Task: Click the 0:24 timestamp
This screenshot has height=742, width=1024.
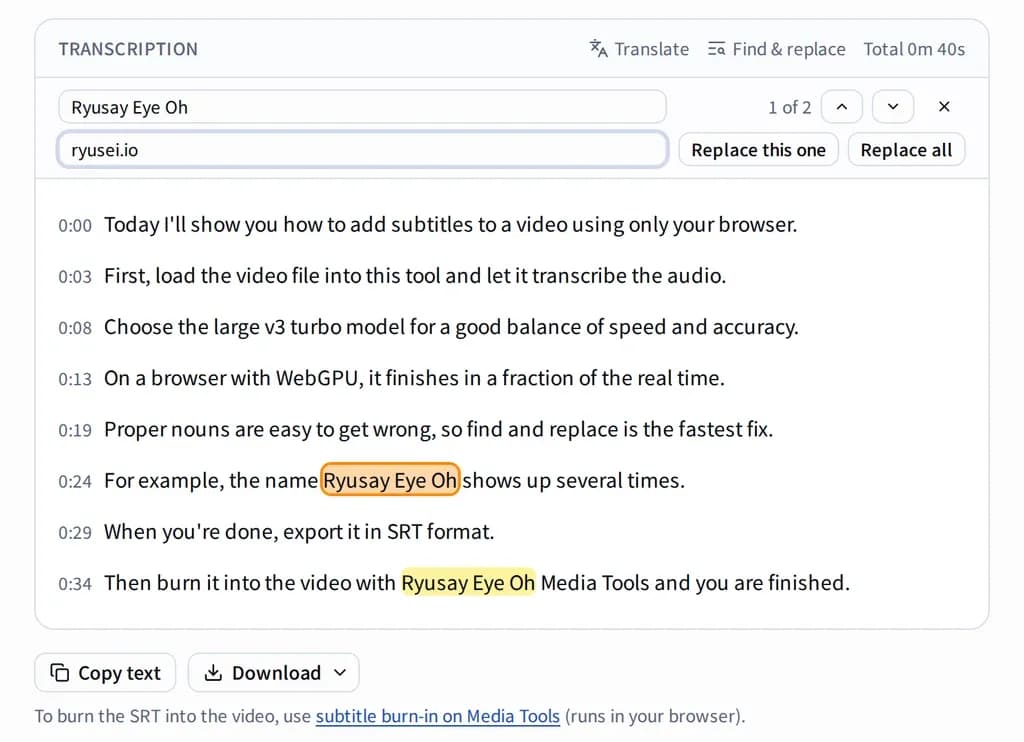Action: pos(75,481)
